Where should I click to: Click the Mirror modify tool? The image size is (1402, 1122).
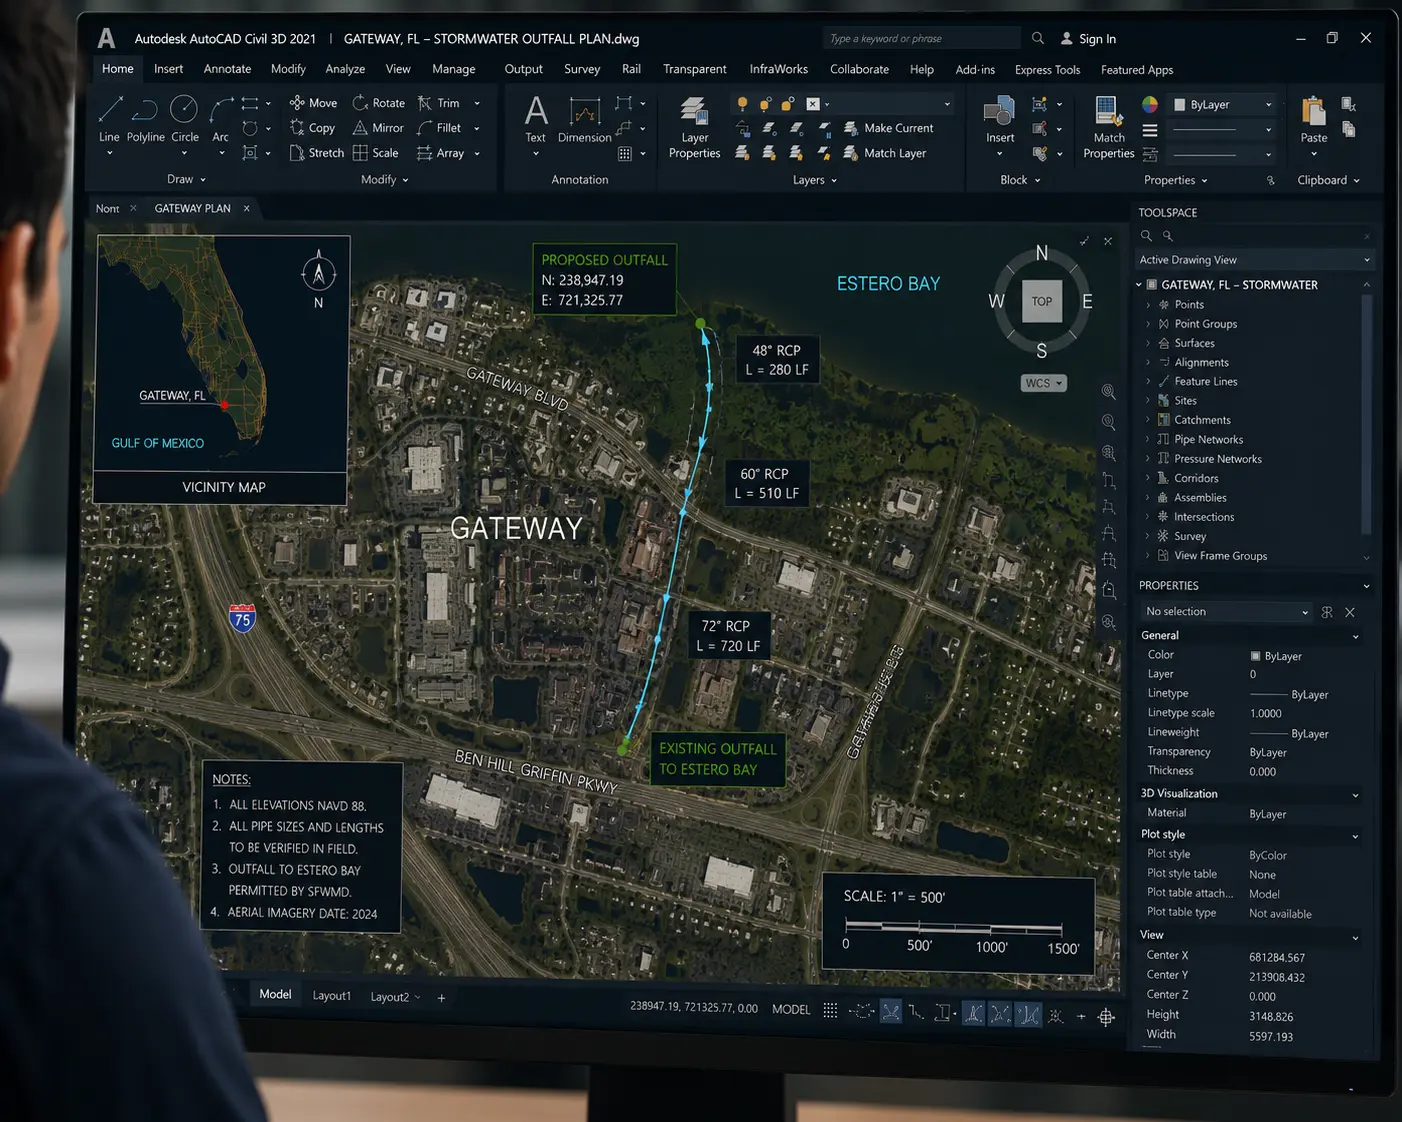pyautogui.click(x=378, y=128)
